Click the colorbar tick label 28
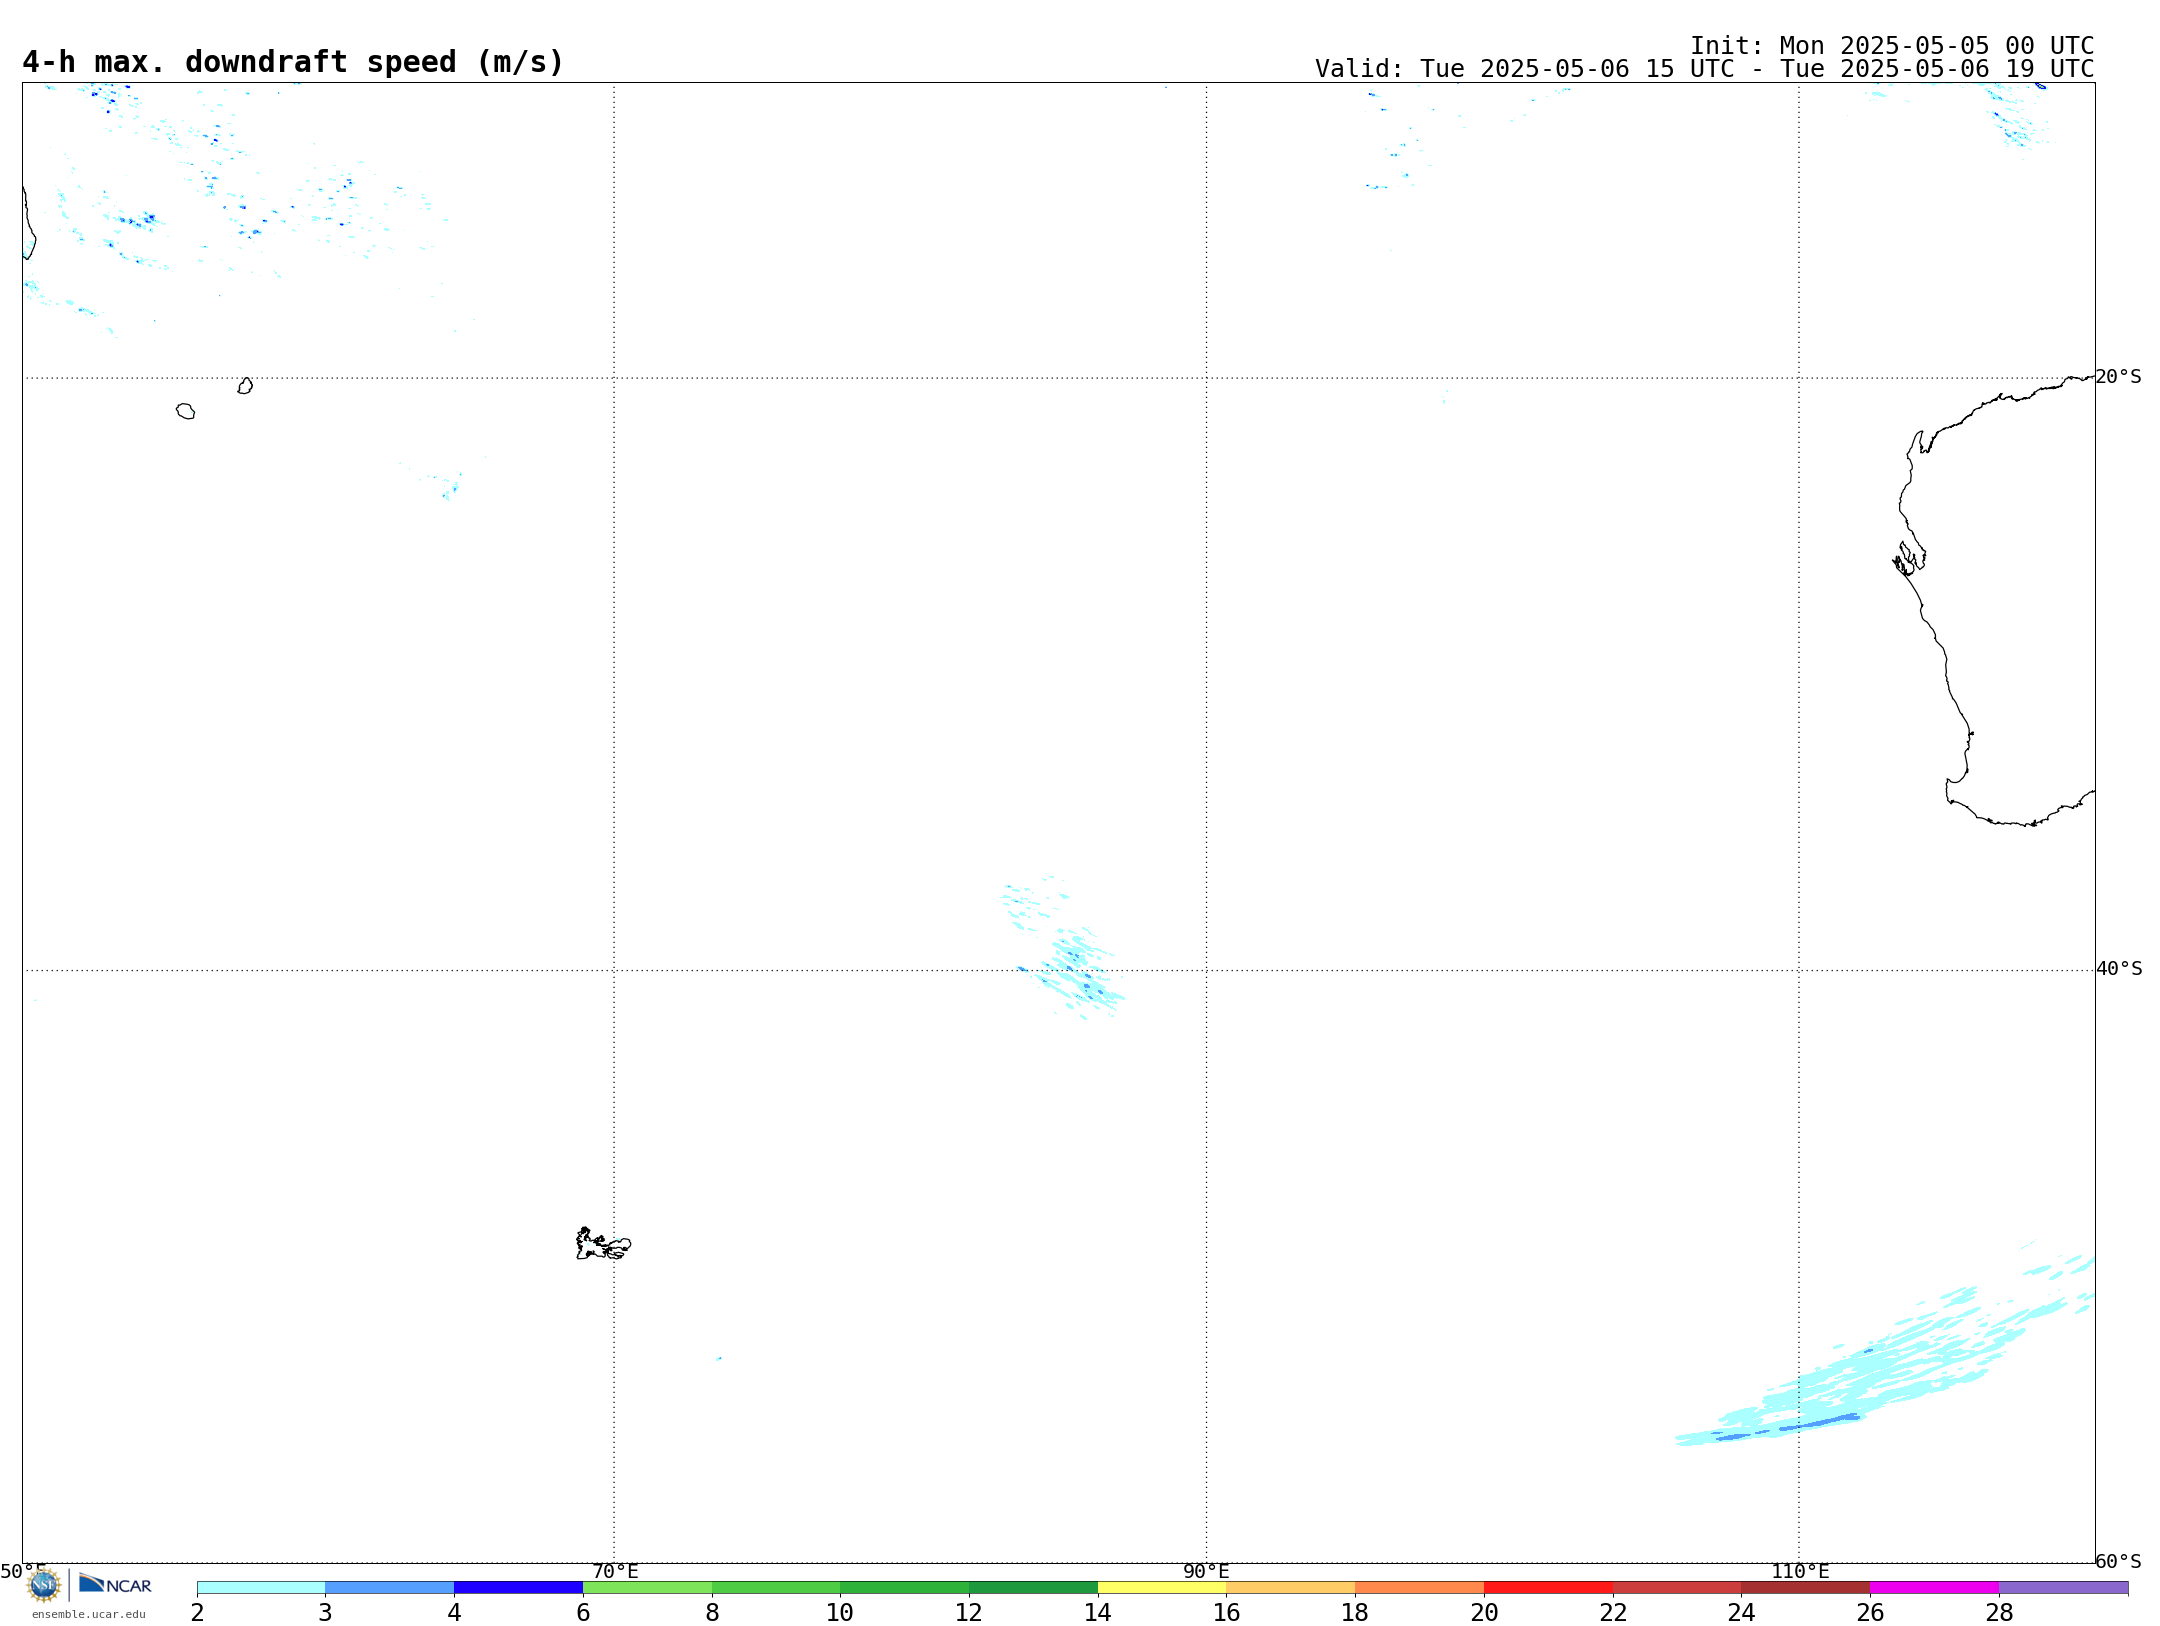Screen dimensions: 2160x1626 pos(1999,1613)
